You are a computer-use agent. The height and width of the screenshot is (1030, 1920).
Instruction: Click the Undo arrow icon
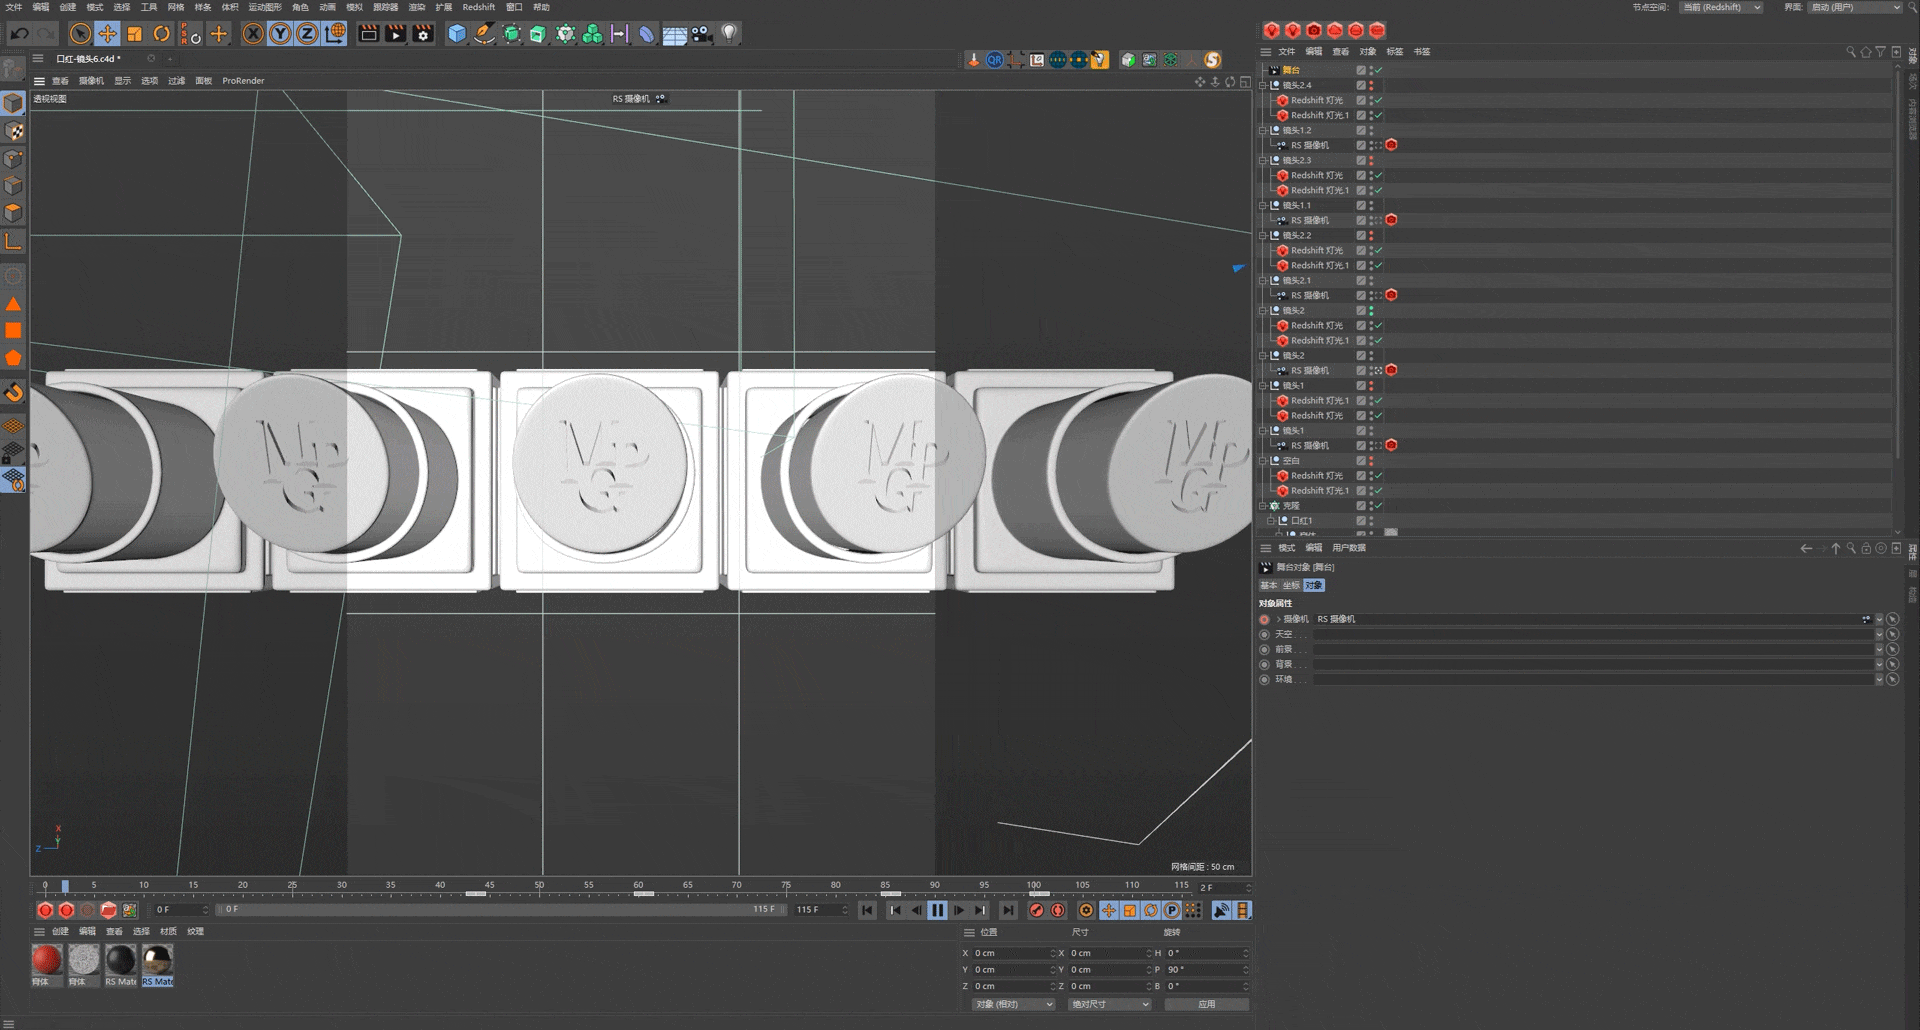pos(19,34)
